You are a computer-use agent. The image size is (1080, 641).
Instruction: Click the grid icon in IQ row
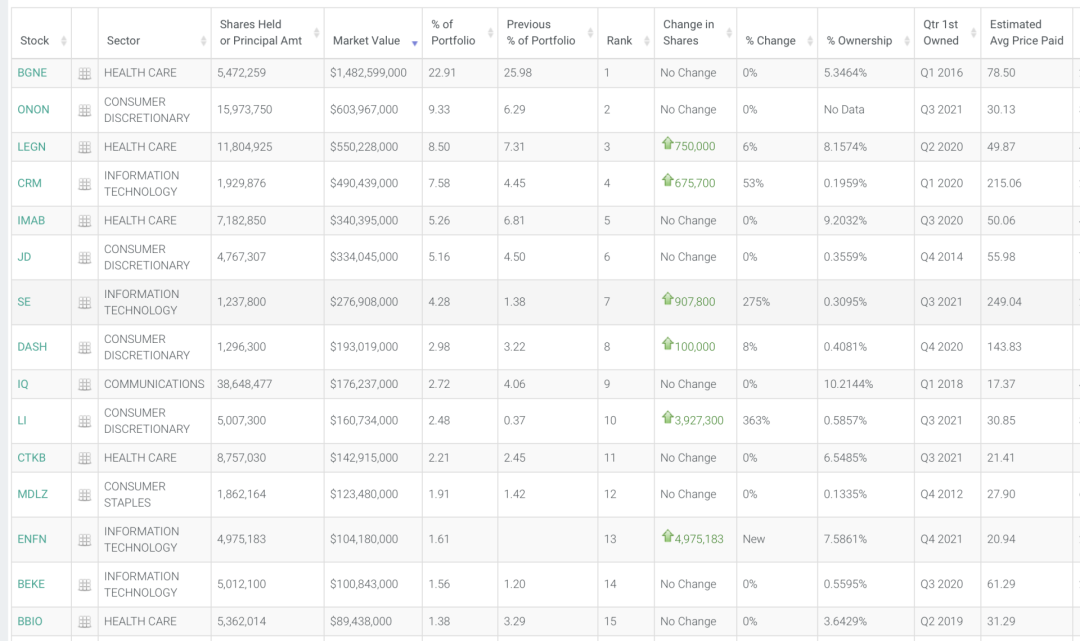[x=85, y=385]
